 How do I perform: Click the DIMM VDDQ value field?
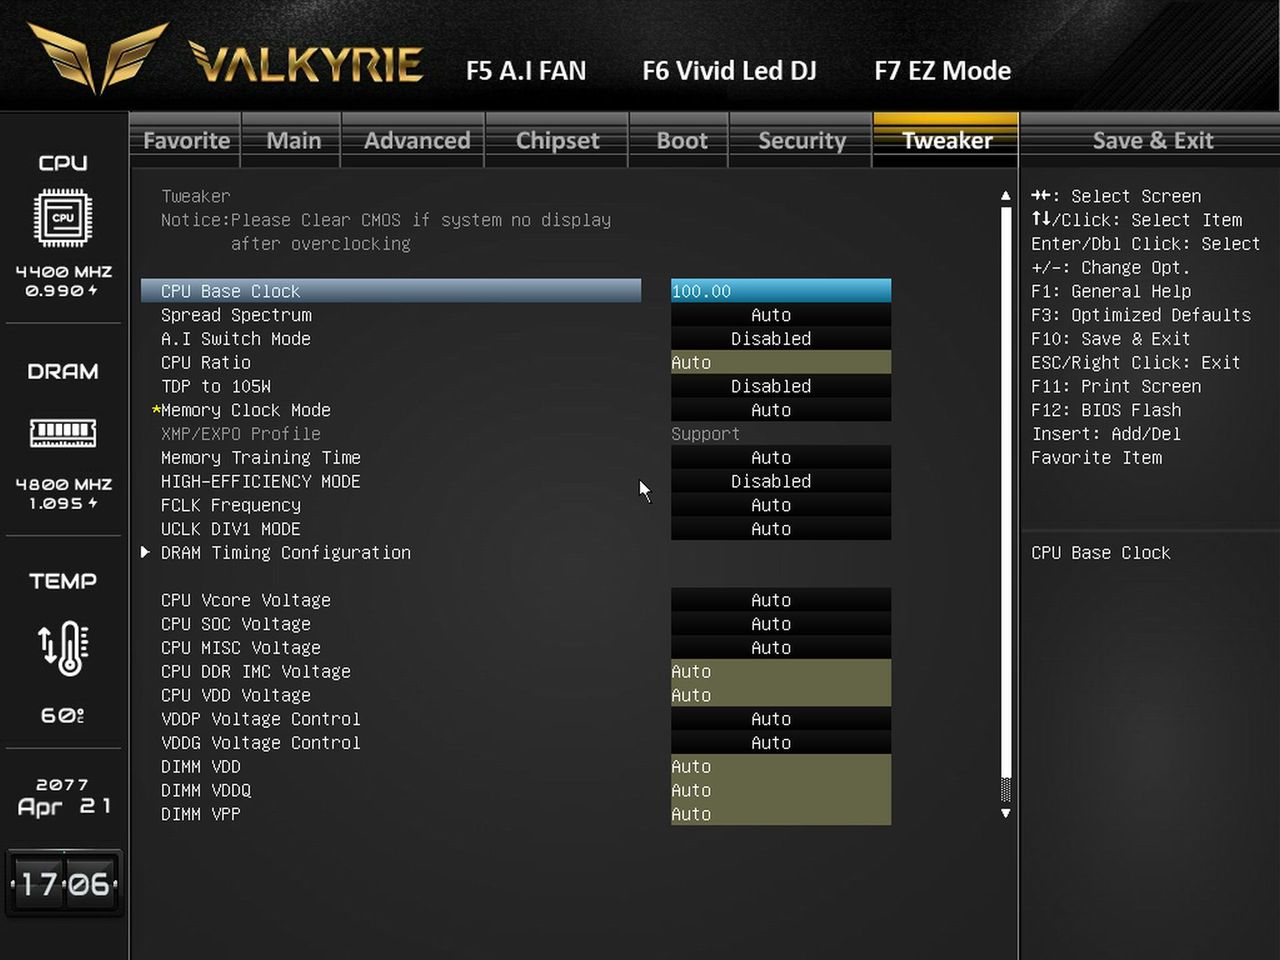(781, 791)
